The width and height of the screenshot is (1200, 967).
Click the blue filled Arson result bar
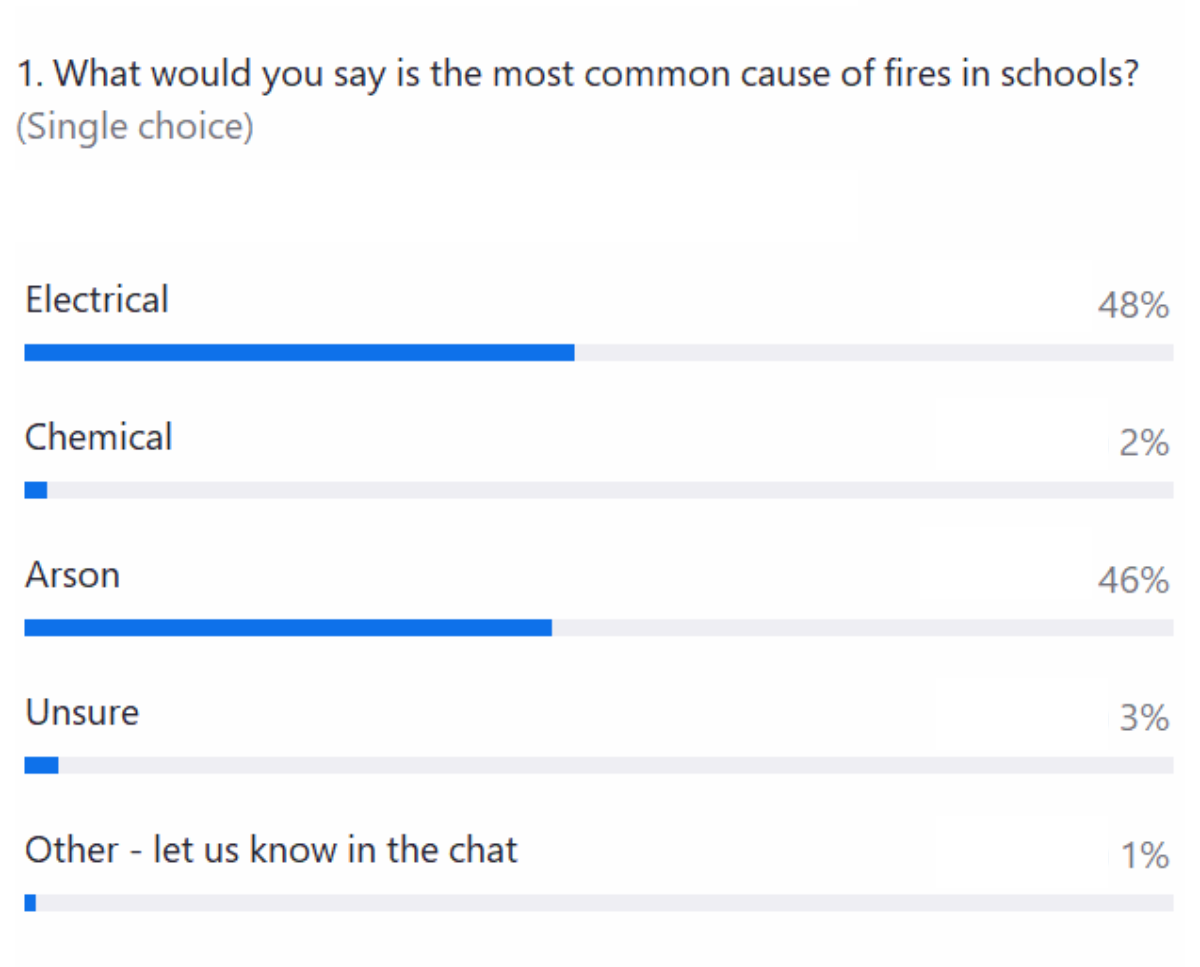288,627
